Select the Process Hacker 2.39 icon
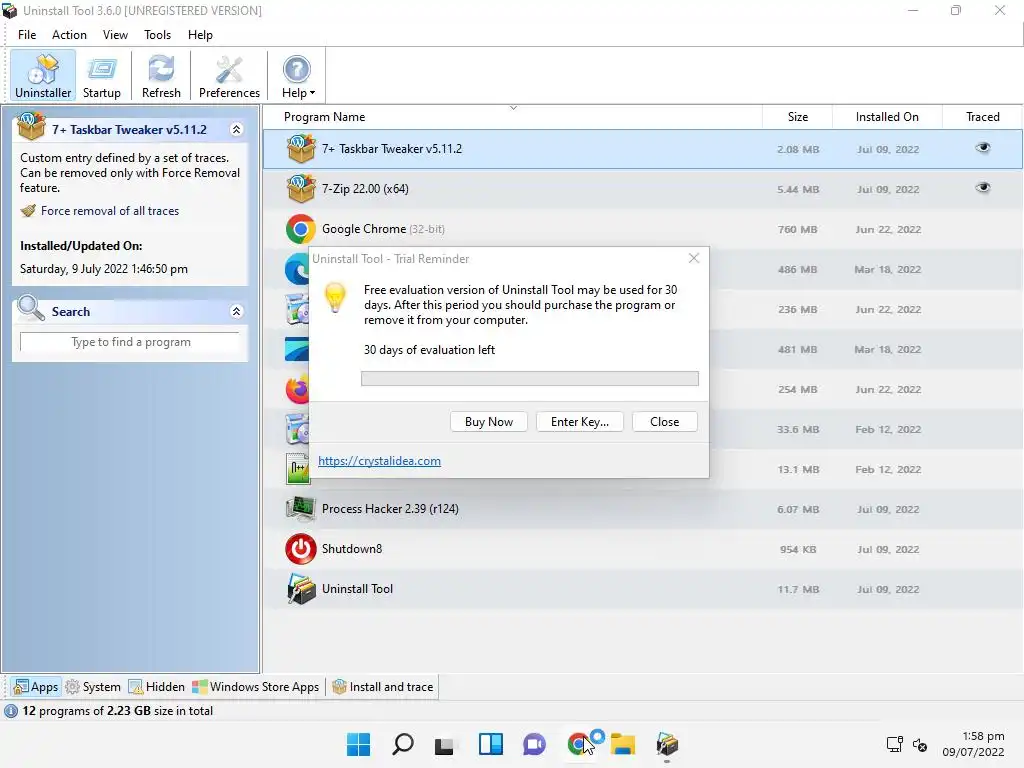Viewport: 1024px width, 768px height. click(301, 509)
